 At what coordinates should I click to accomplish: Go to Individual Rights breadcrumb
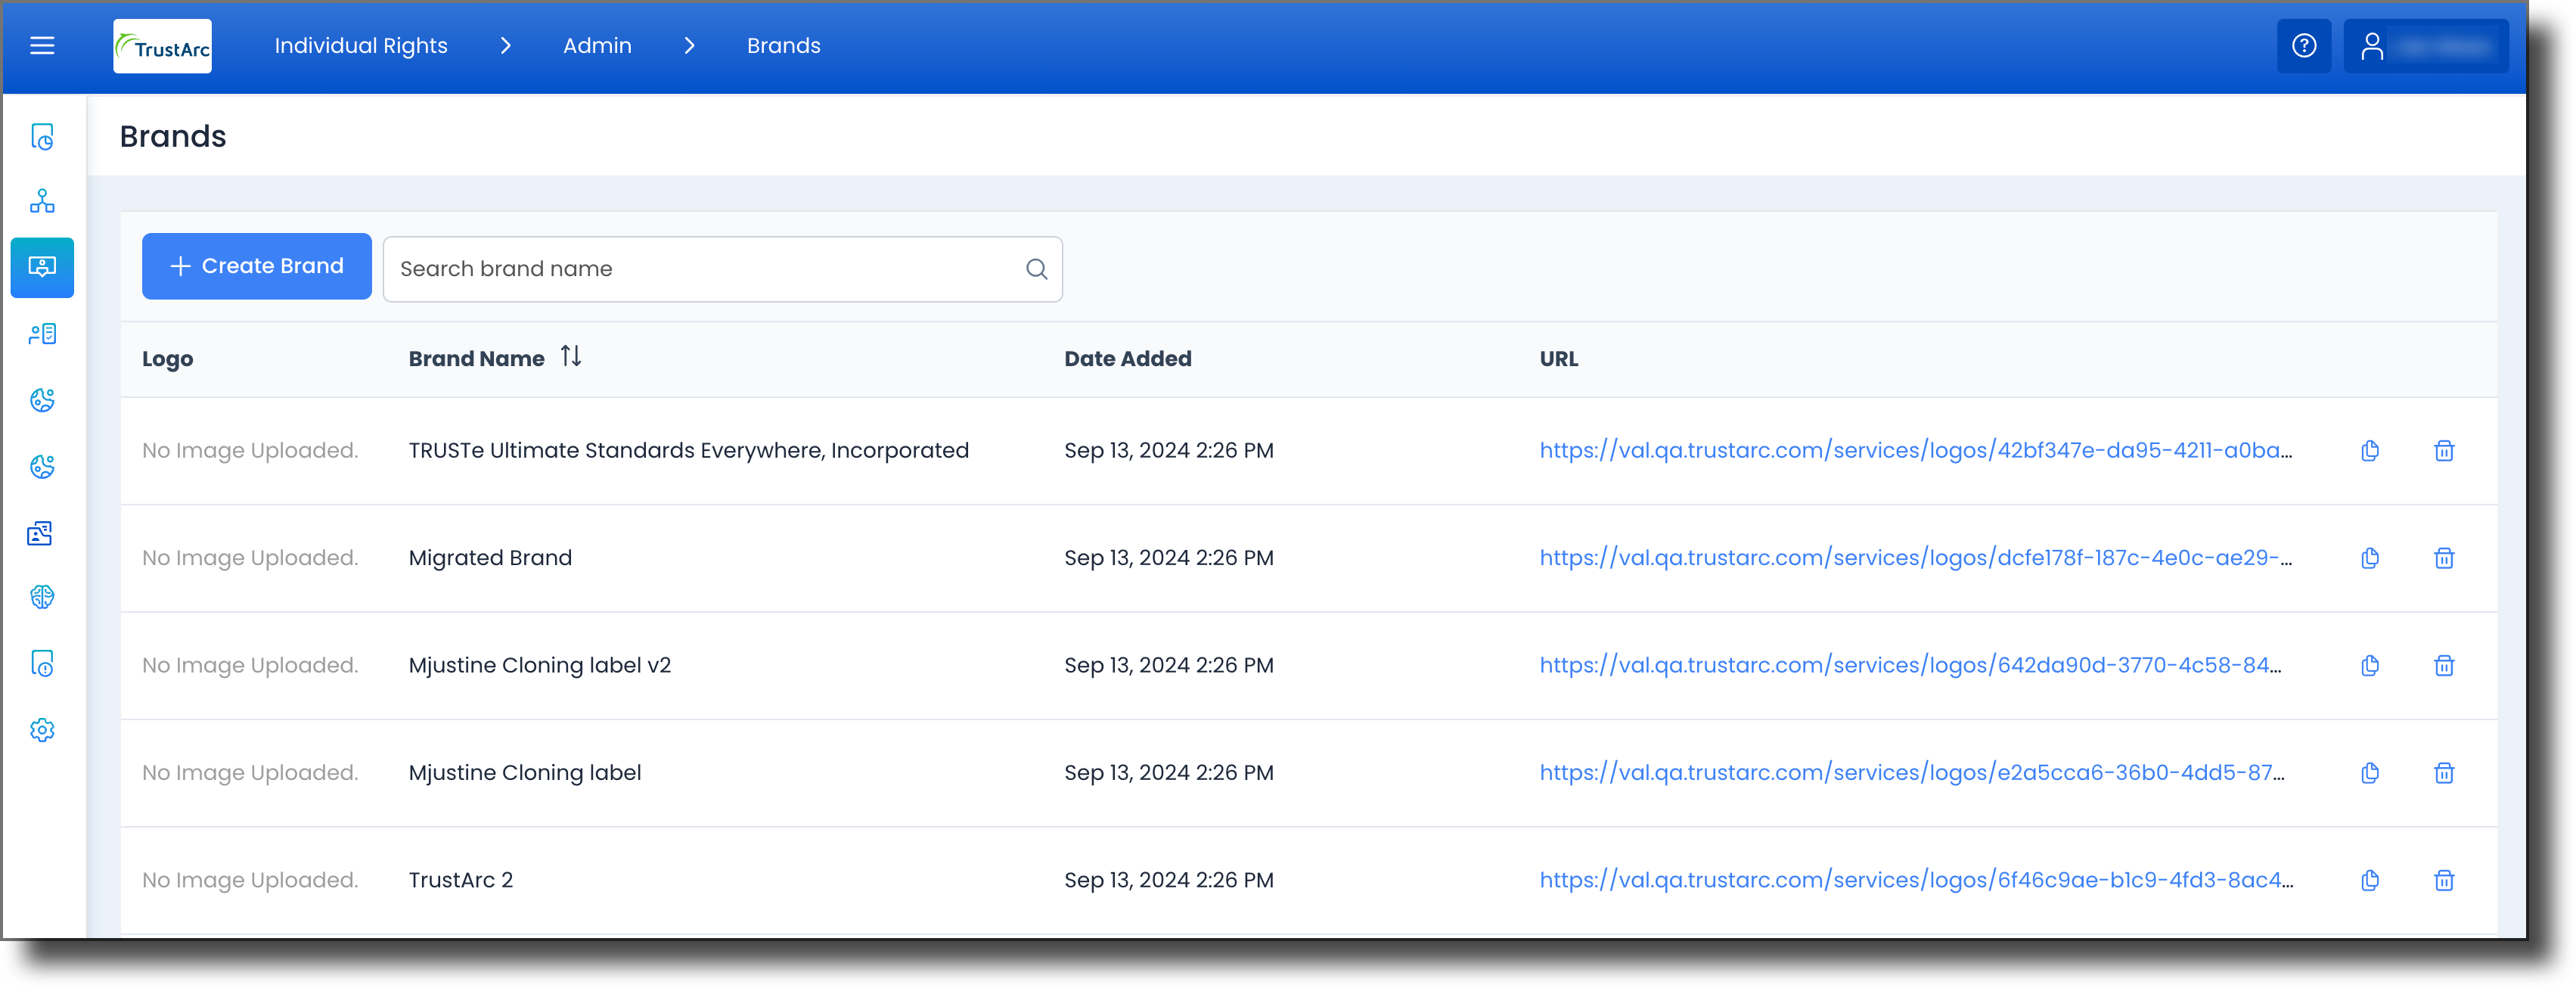pos(361,46)
